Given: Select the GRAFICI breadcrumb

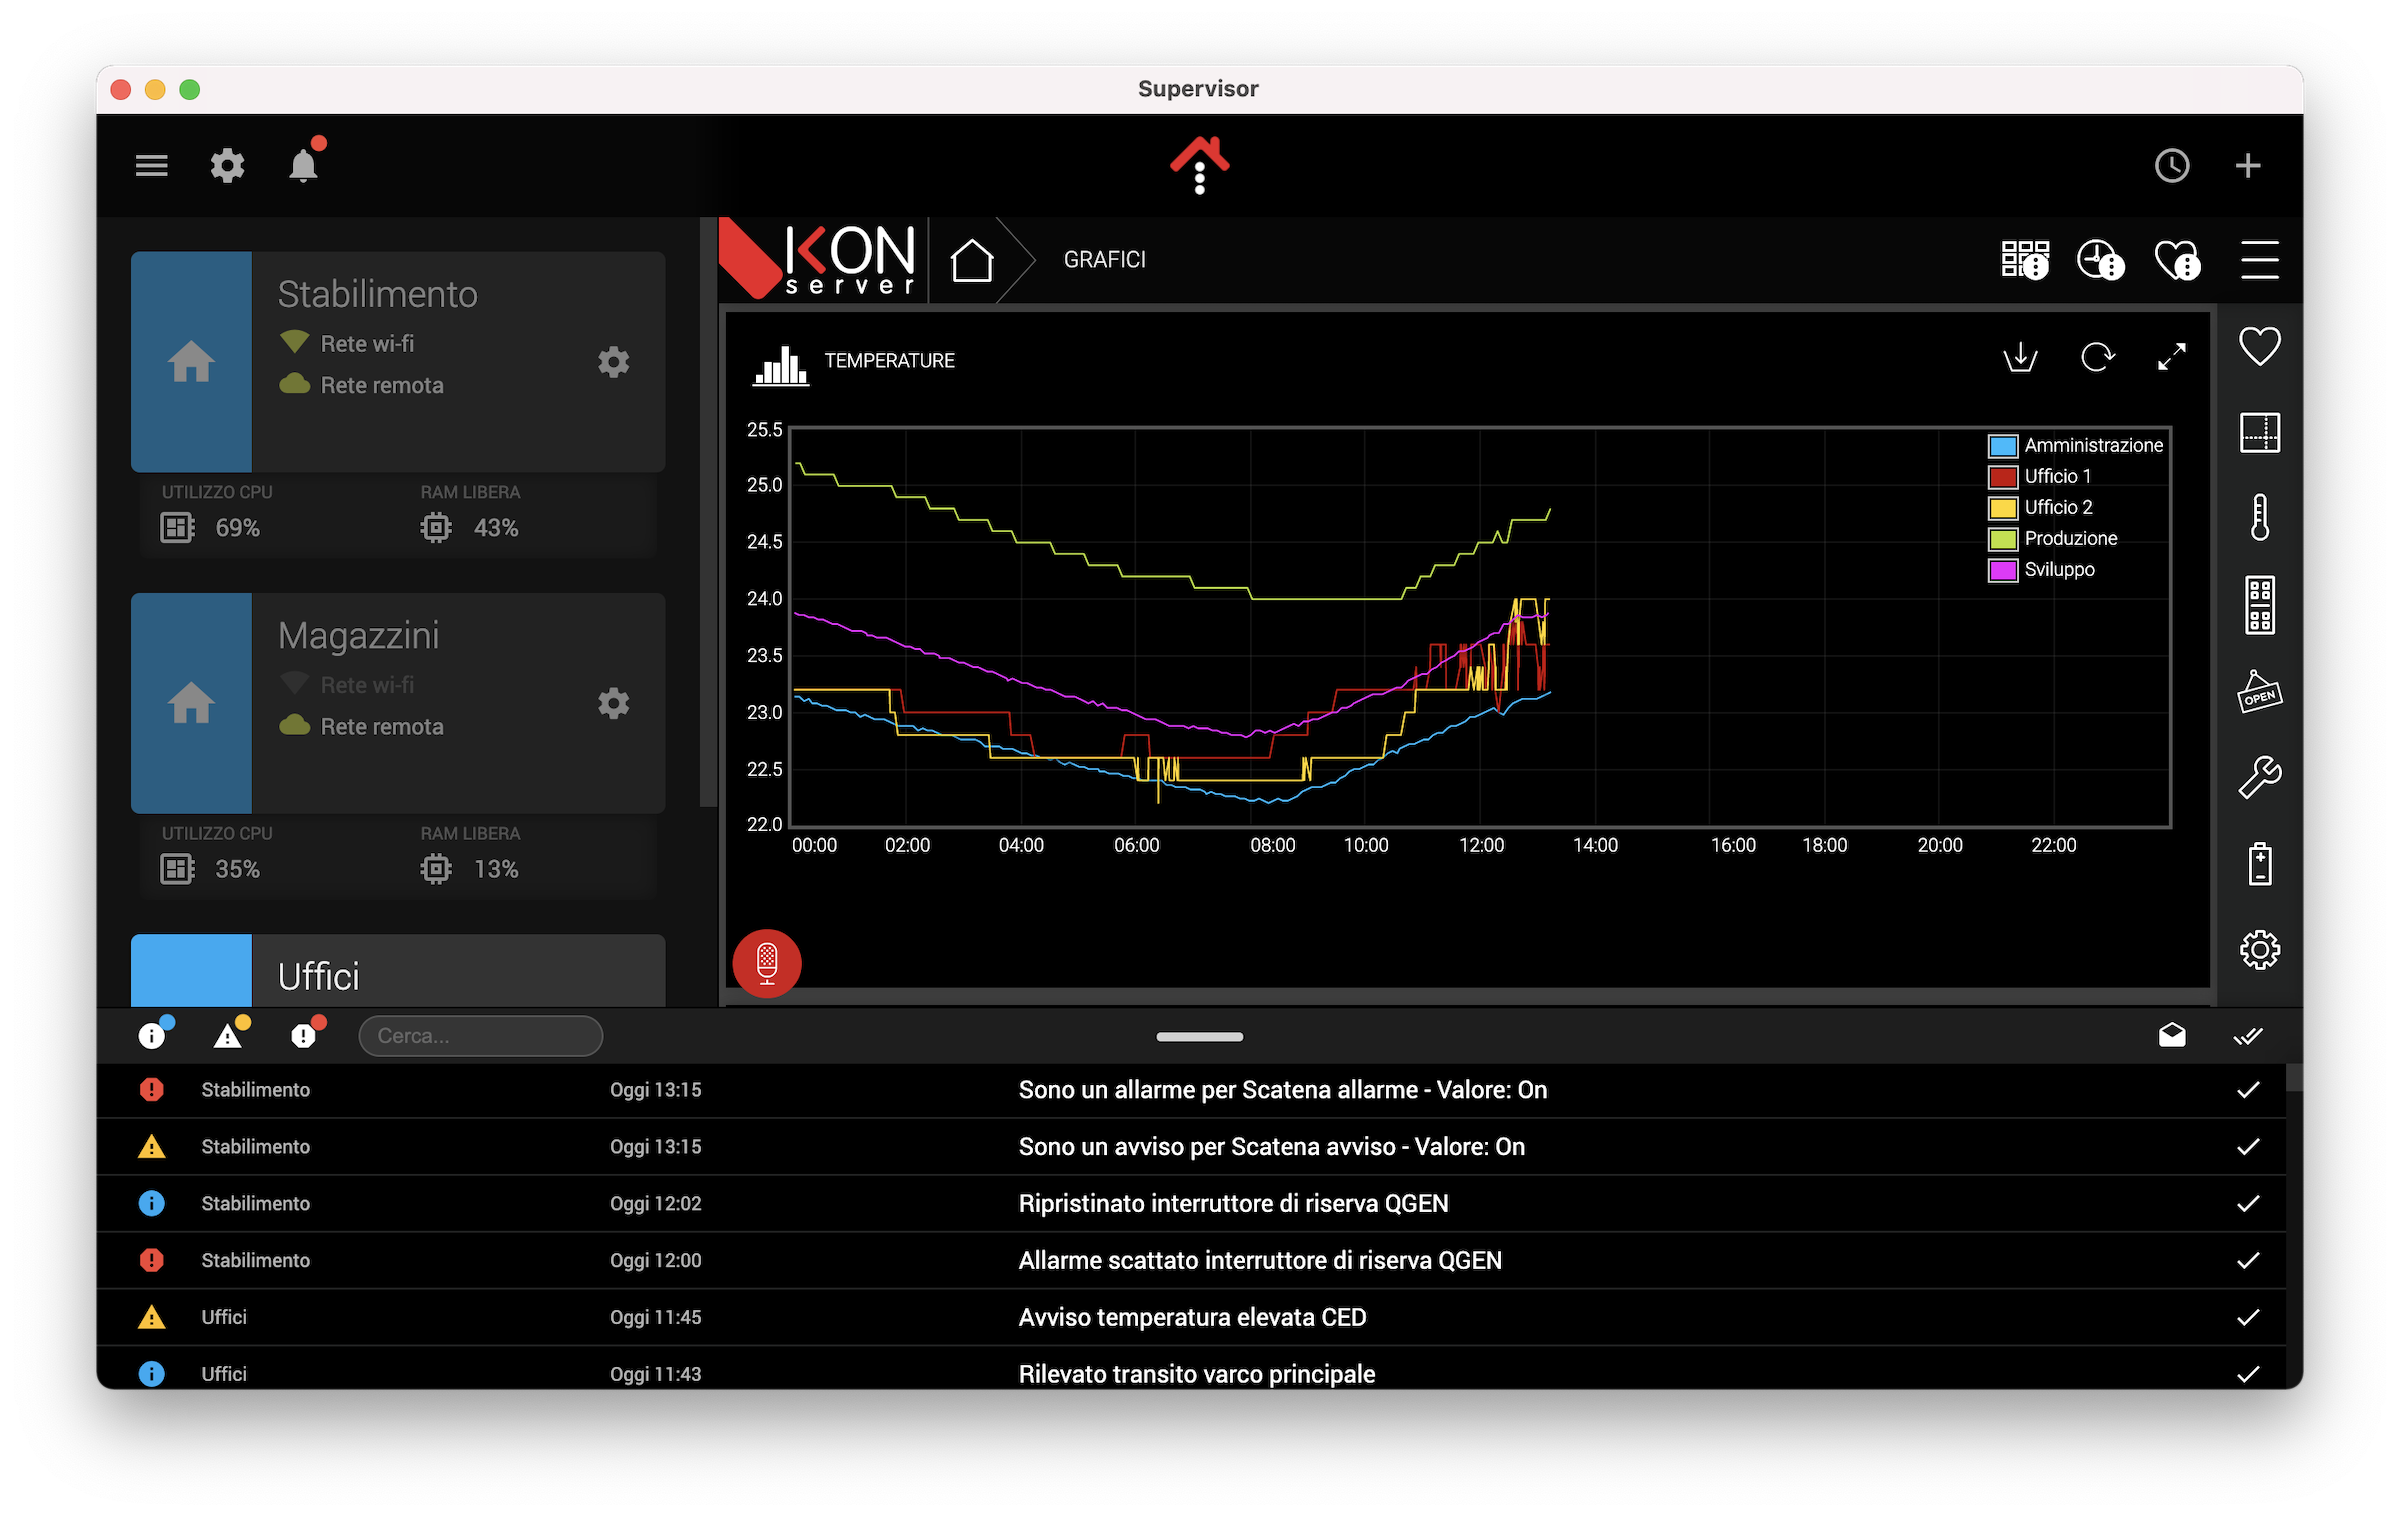Looking at the screenshot, I should pos(1104,260).
